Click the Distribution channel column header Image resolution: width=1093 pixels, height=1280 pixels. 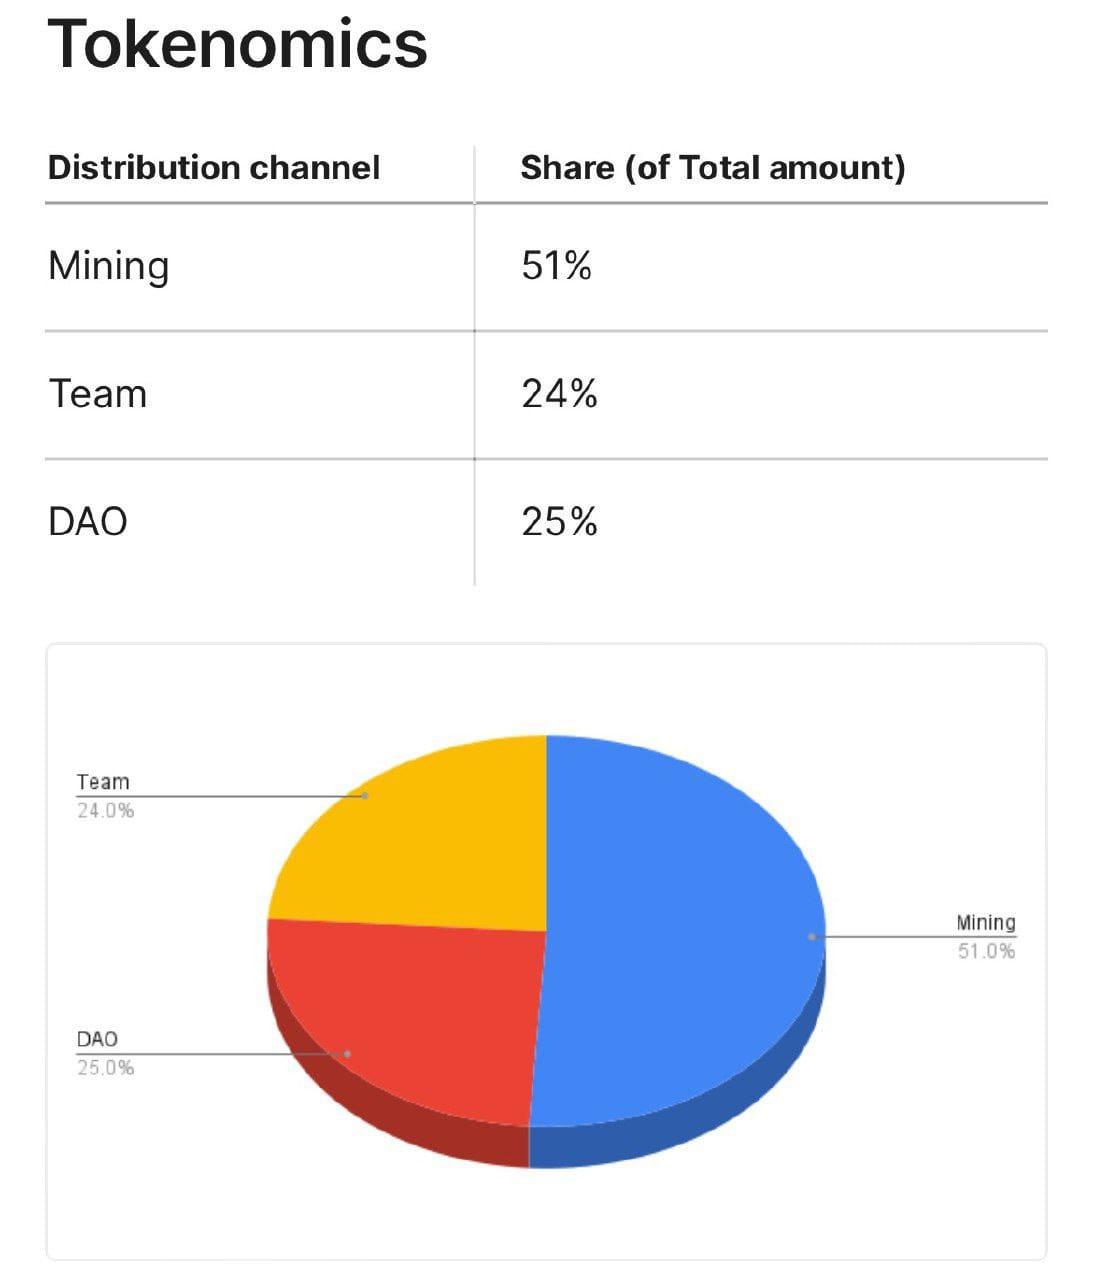click(x=214, y=167)
